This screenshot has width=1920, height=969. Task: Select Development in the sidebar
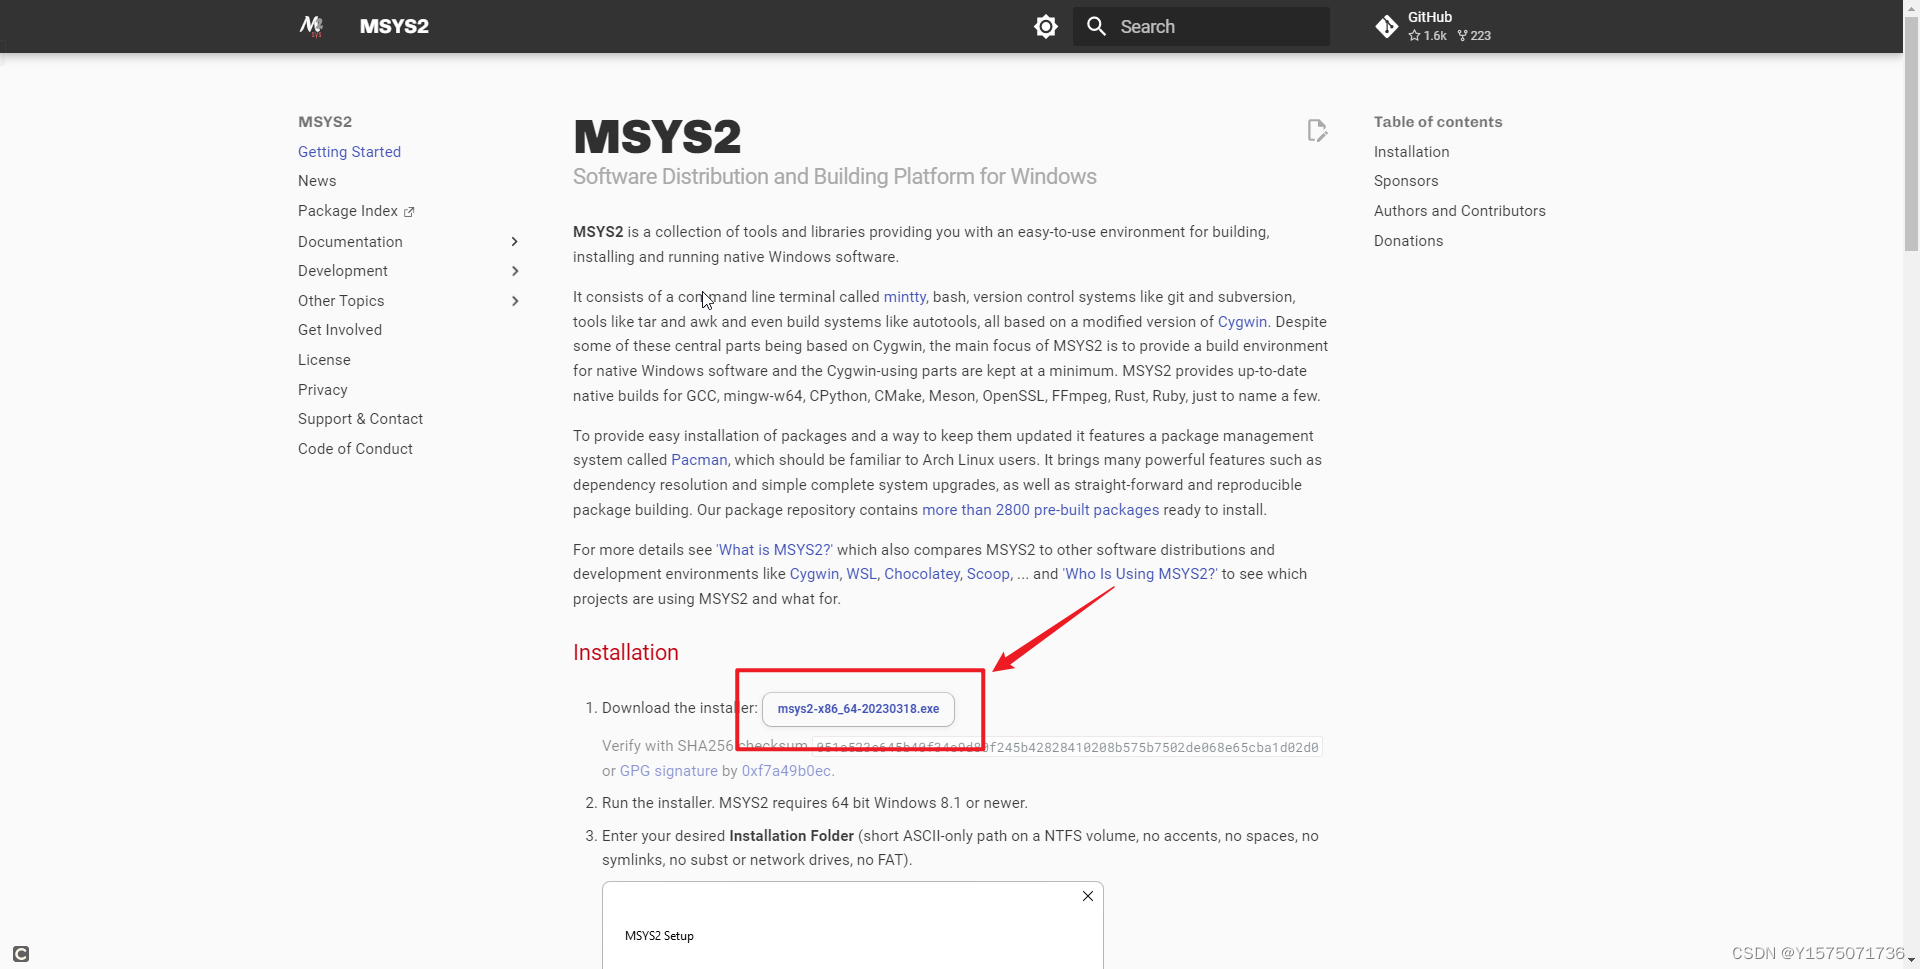pos(343,271)
